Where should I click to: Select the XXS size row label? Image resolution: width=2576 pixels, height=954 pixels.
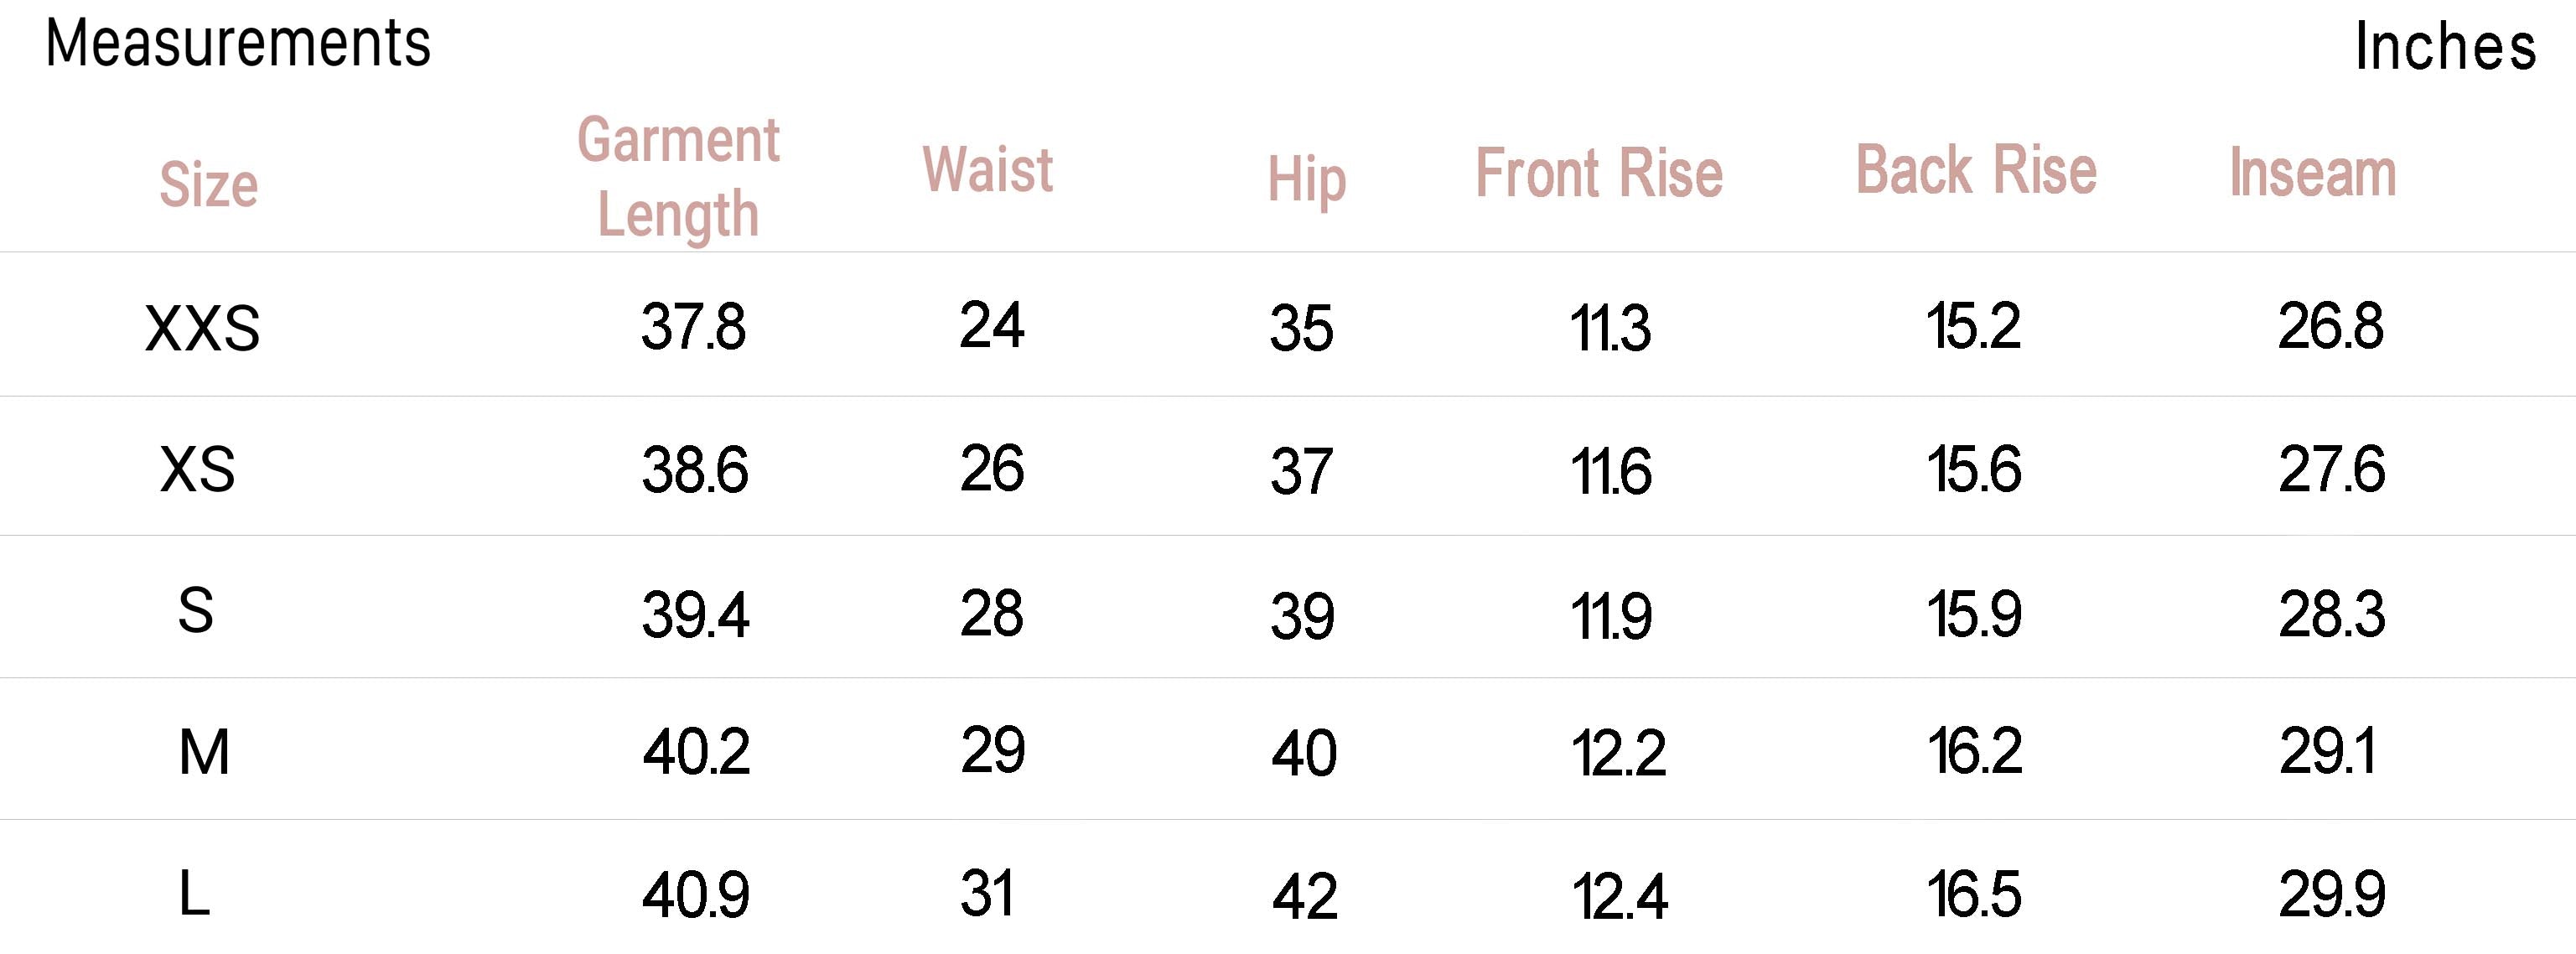[x=202, y=328]
